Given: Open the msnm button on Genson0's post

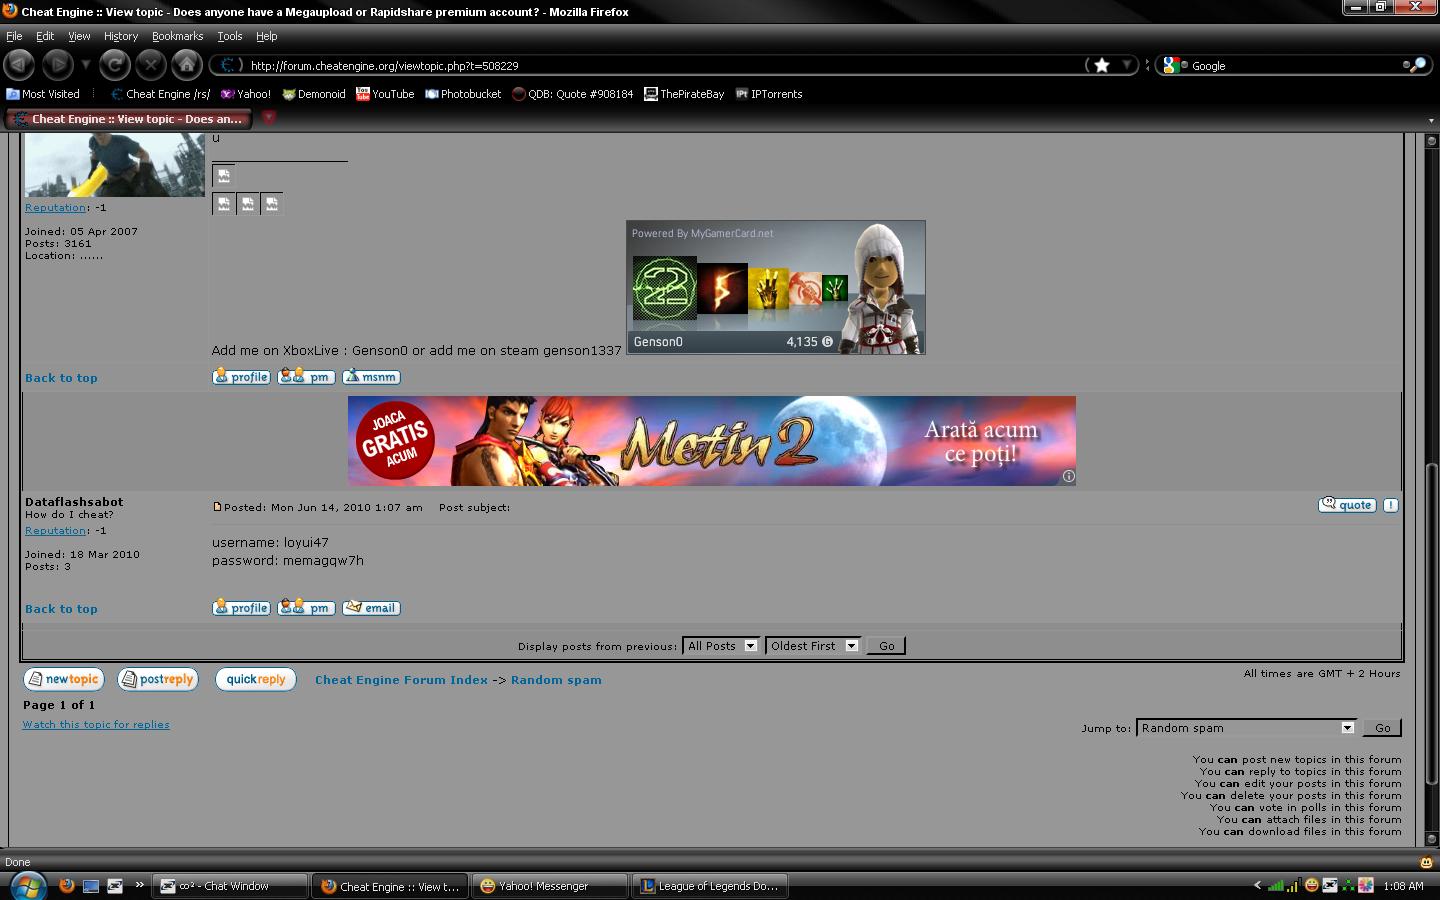Looking at the screenshot, I should 371,377.
